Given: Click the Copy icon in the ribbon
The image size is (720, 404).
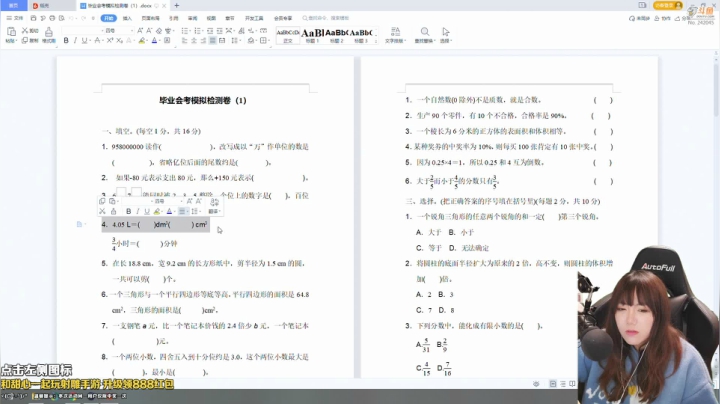Looking at the screenshot, I should (x=25, y=40).
